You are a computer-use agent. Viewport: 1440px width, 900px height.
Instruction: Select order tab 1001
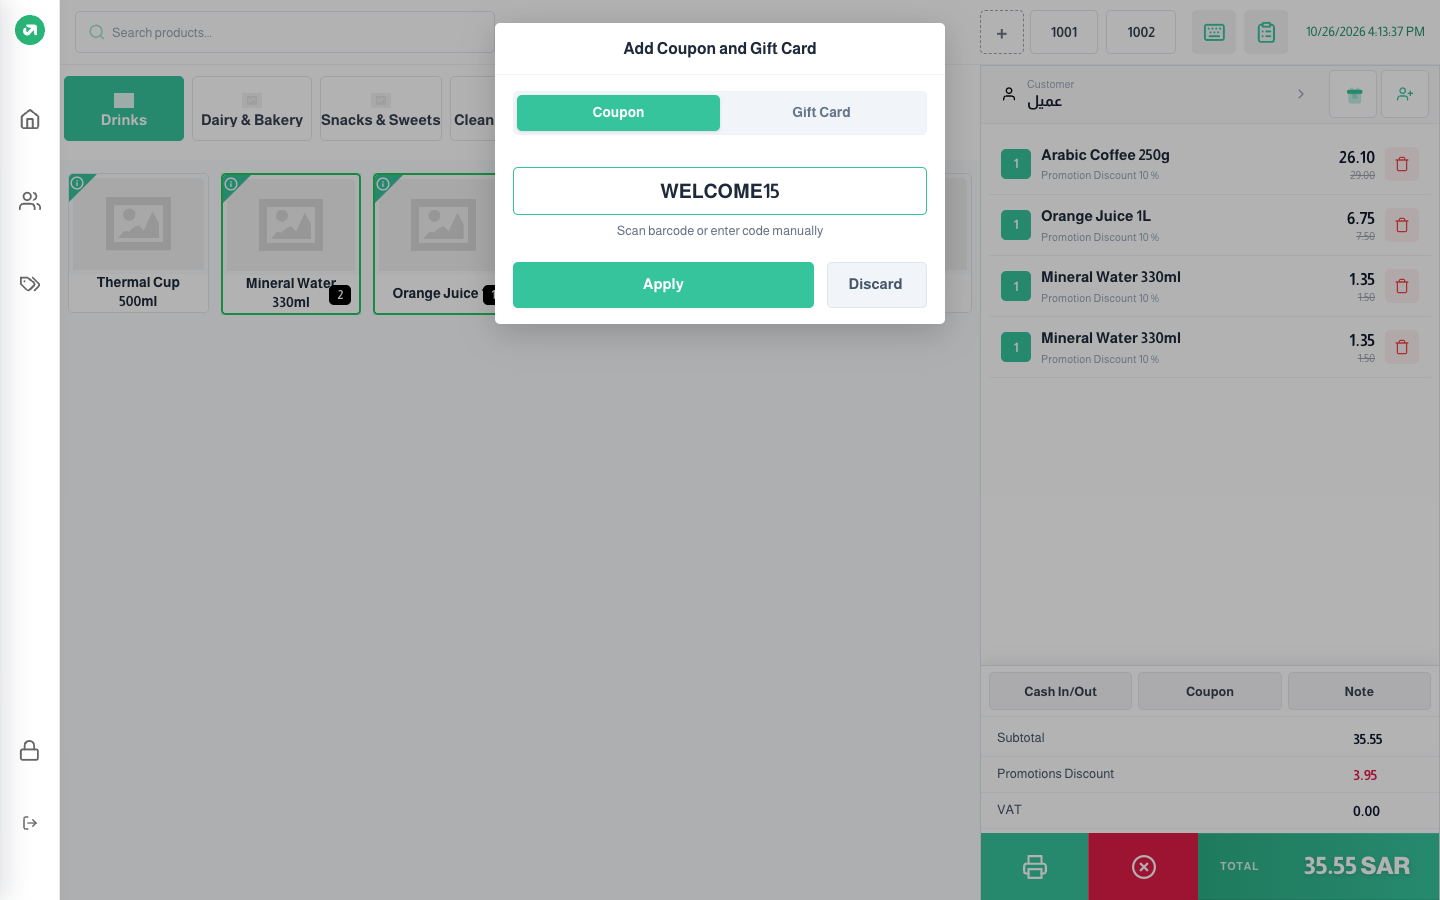pos(1064,32)
